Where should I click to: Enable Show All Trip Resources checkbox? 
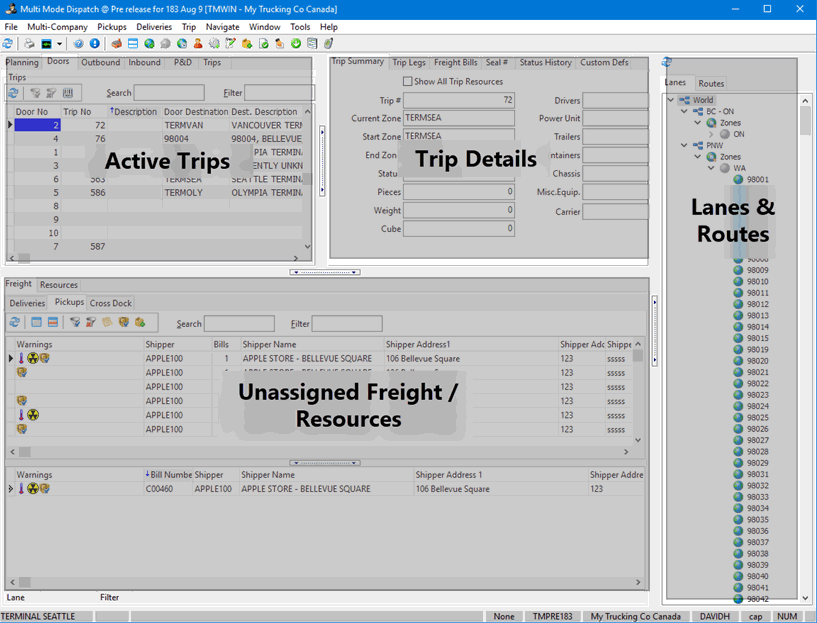(407, 82)
